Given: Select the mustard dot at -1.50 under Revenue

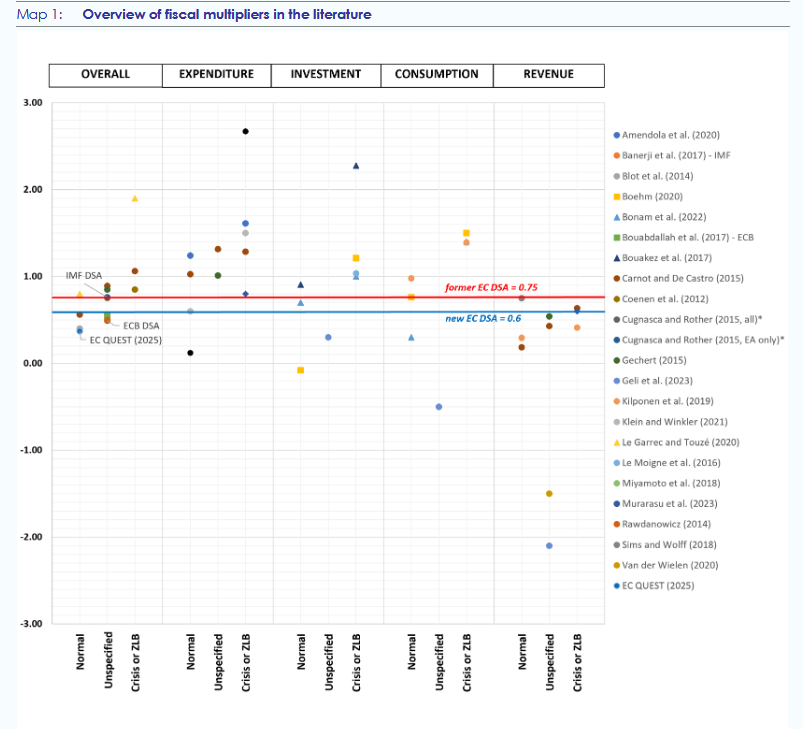Looking at the screenshot, I should (x=549, y=493).
